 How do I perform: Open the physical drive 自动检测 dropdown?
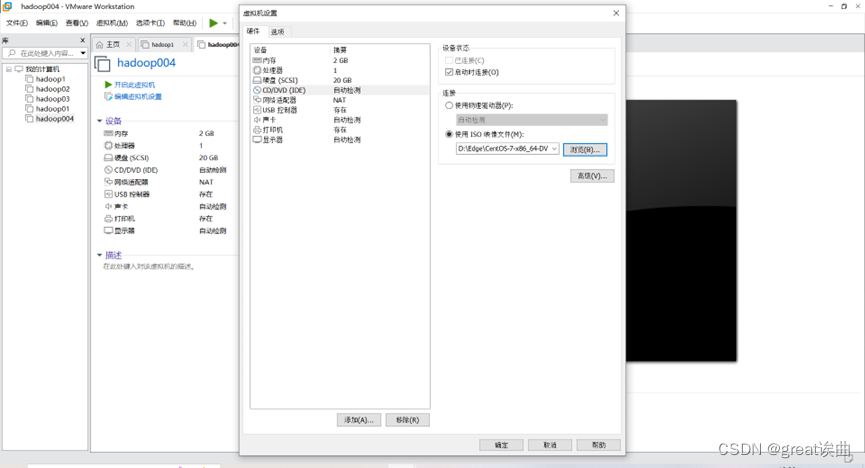click(x=532, y=120)
